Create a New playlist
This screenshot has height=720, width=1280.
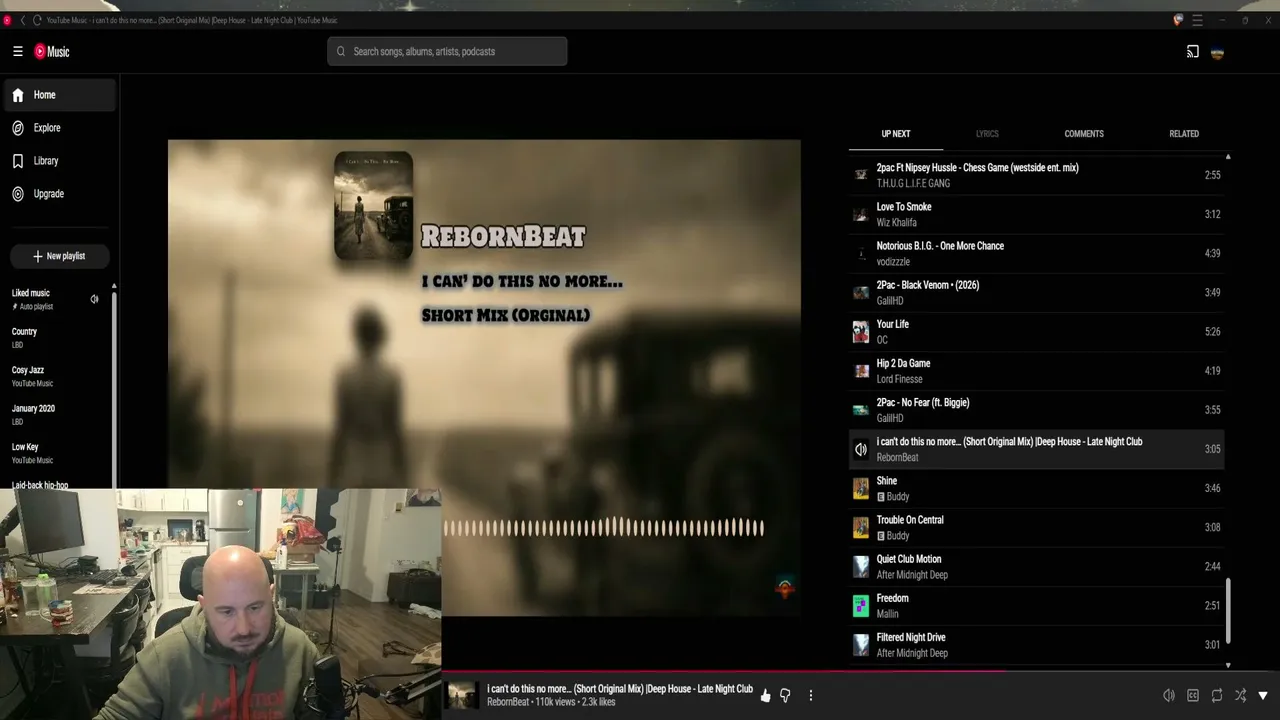(58, 256)
